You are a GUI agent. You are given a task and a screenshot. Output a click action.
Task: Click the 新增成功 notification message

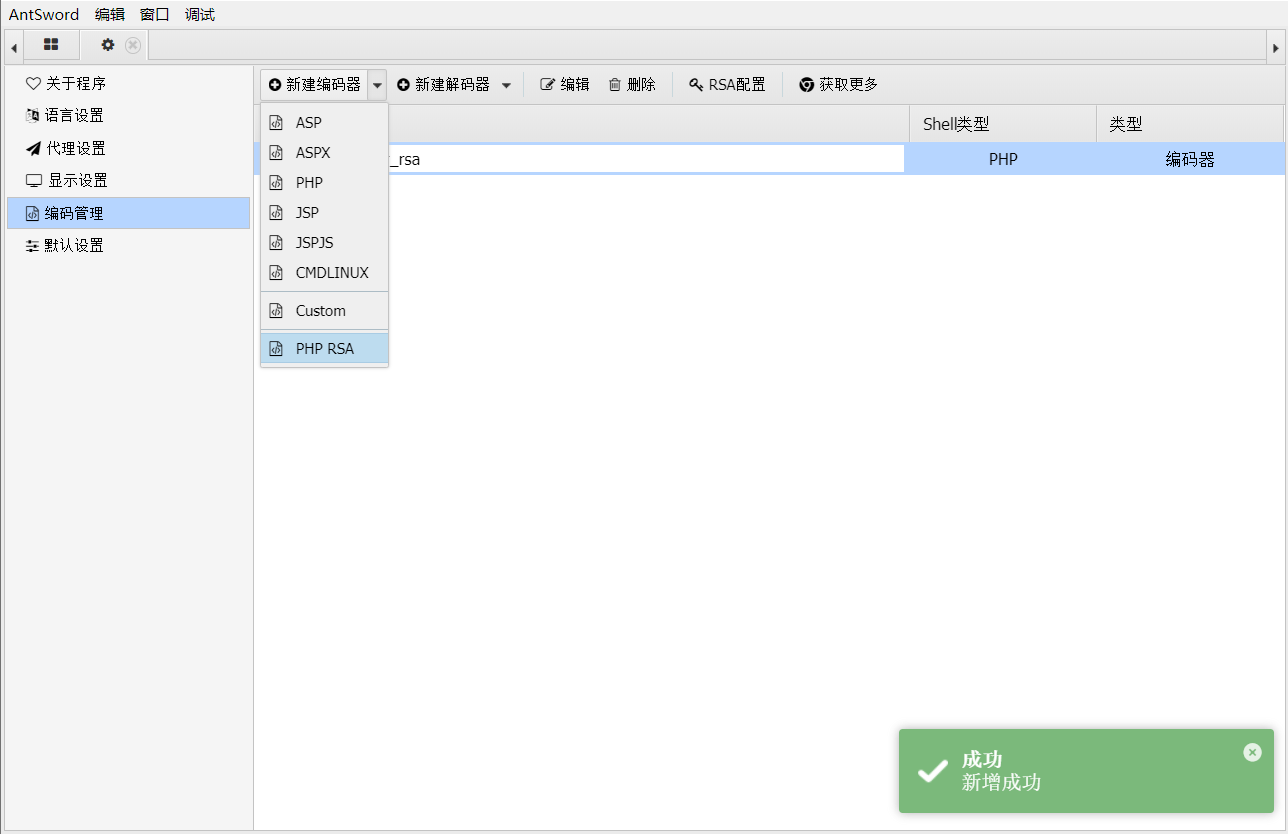pos(1001,783)
